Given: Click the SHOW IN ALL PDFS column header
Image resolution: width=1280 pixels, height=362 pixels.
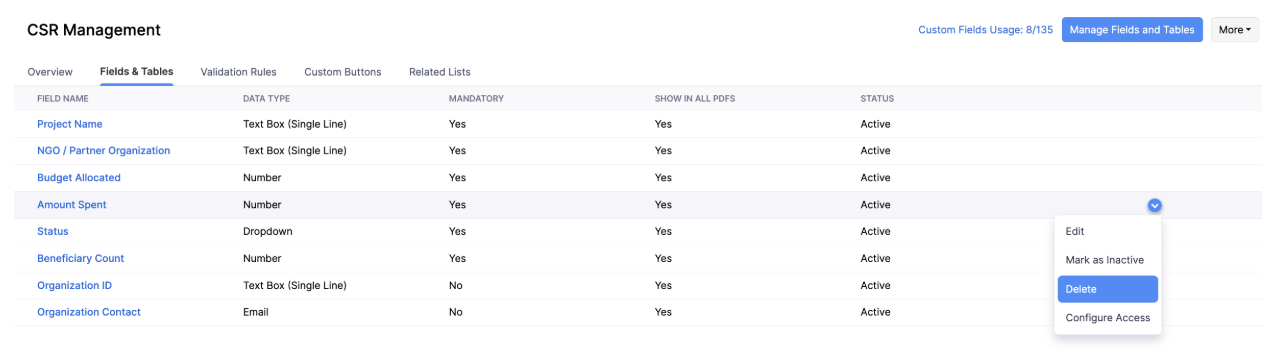Looking at the screenshot, I should pyautogui.click(x=695, y=99).
